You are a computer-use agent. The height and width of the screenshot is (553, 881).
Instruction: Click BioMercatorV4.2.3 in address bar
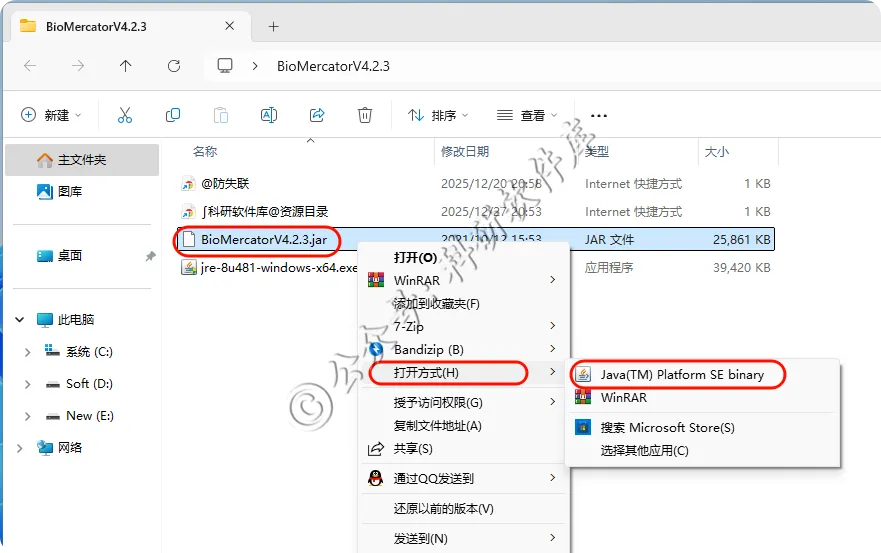pos(333,66)
